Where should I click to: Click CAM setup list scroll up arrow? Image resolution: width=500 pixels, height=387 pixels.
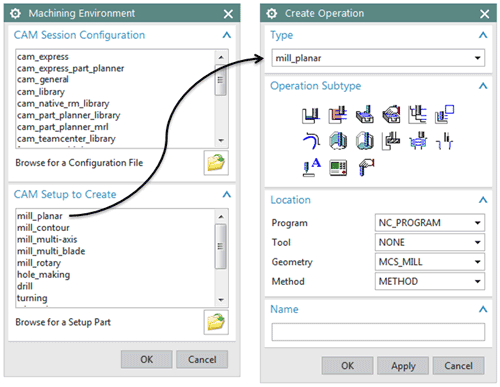click(221, 217)
